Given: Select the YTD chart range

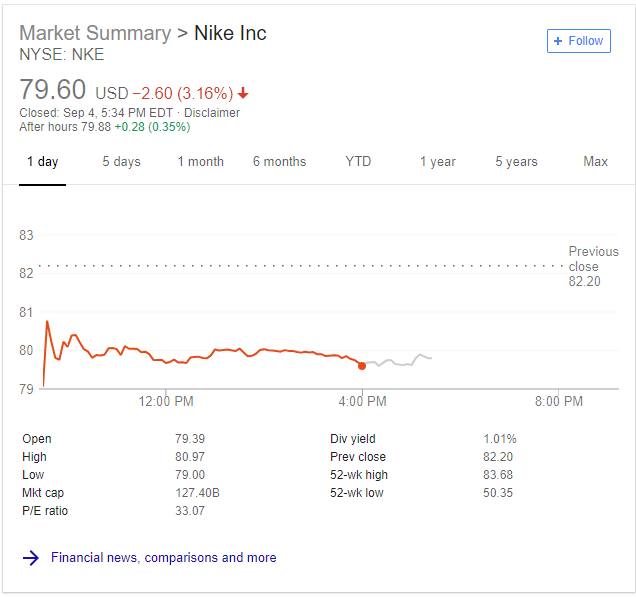Looking at the screenshot, I should coord(358,162).
